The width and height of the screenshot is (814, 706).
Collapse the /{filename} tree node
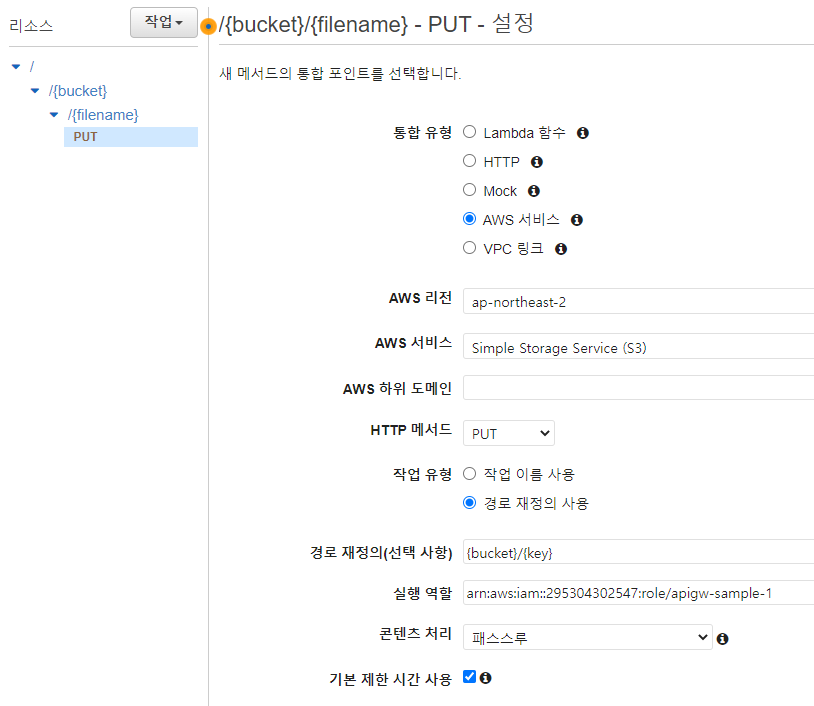54,115
